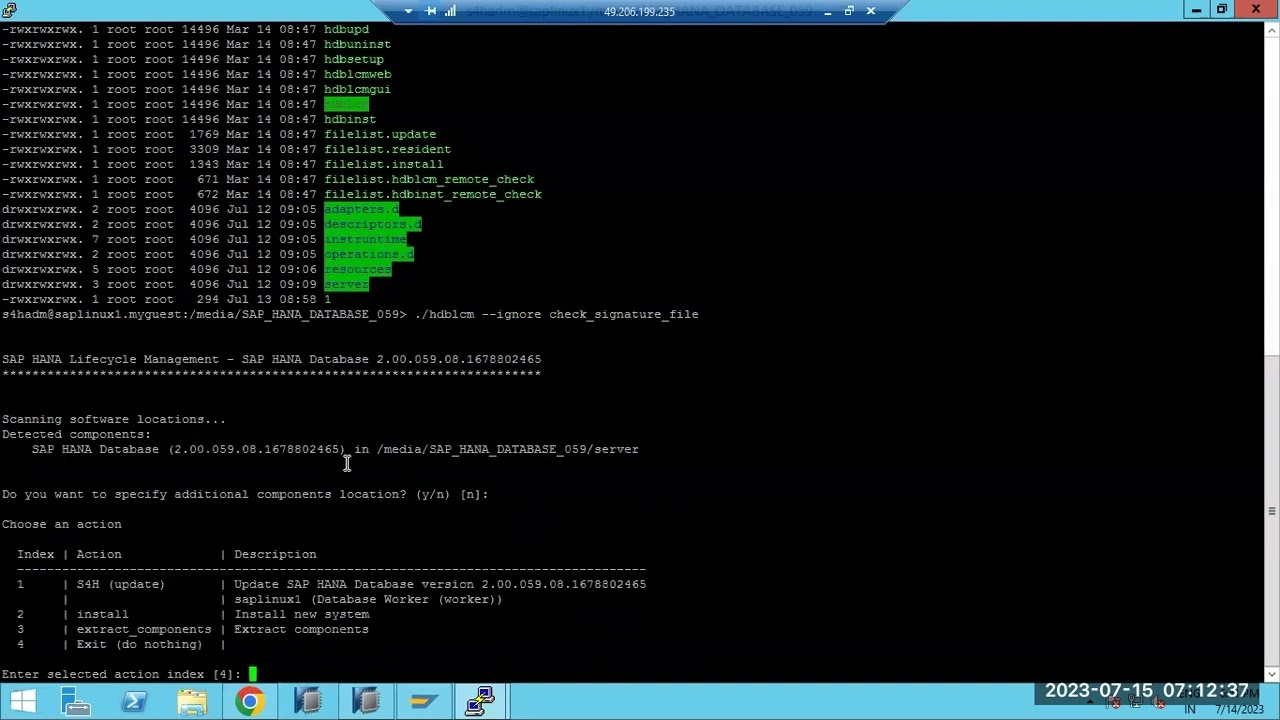Click the 'hdbinst' file name
The height and width of the screenshot is (720, 1280).
pyautogui.click(x=350, y=119)
